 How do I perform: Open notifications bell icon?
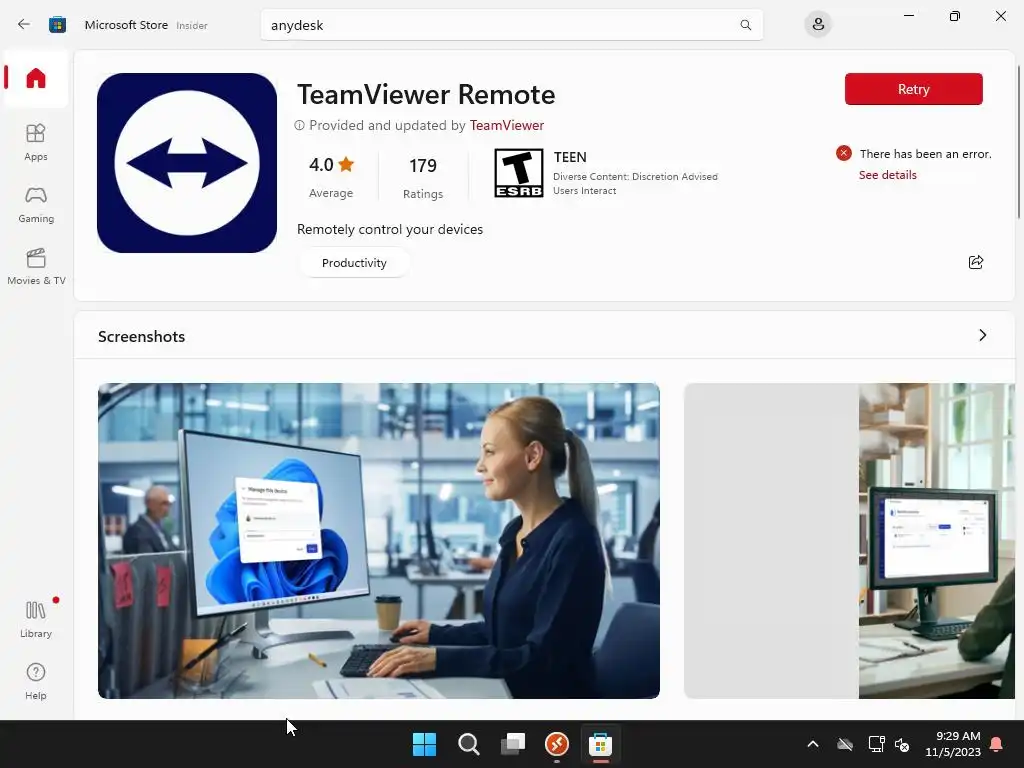point(997,744)
